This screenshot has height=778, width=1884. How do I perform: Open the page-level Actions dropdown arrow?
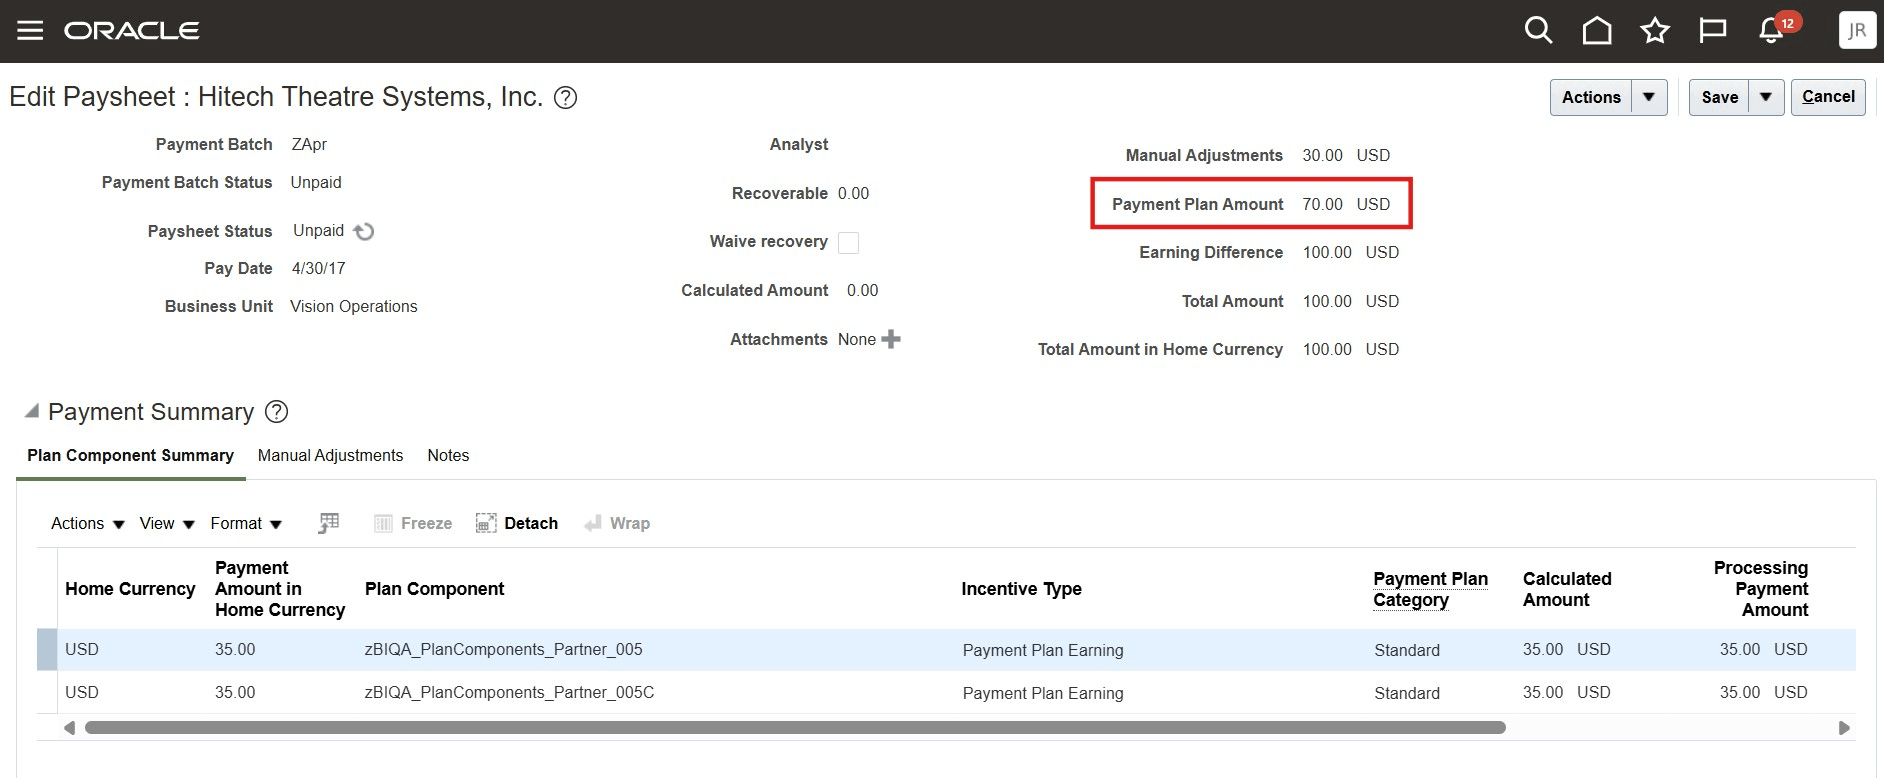click(x=1649, y=97)
